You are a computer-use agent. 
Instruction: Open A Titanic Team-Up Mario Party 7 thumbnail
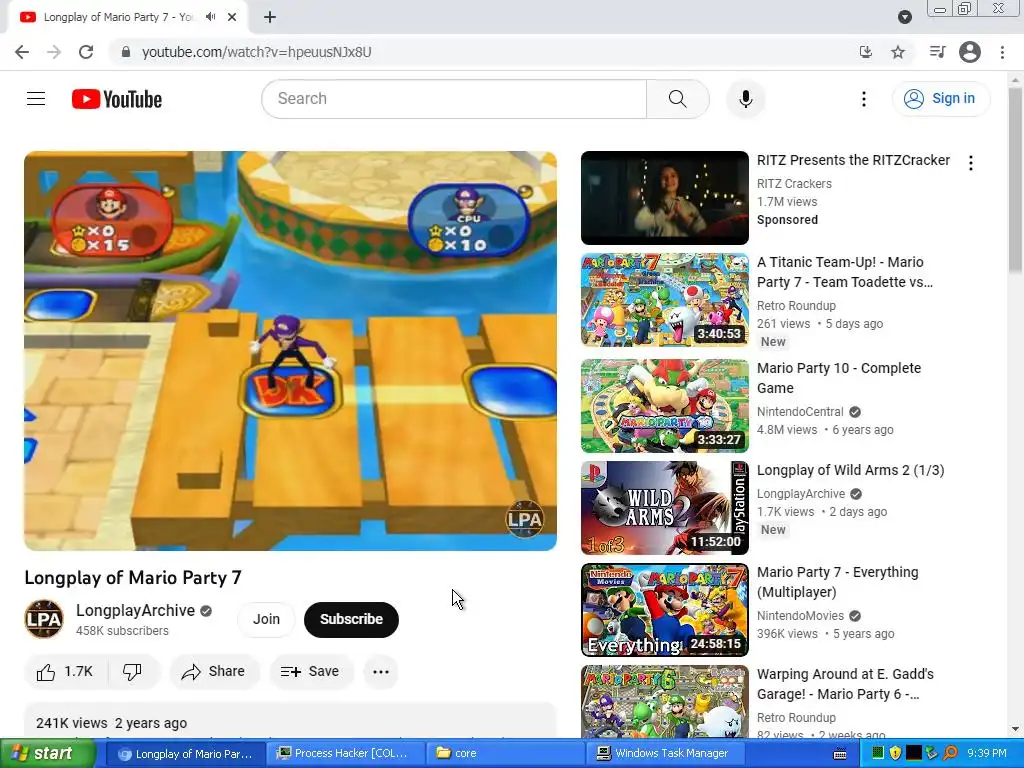665,300
